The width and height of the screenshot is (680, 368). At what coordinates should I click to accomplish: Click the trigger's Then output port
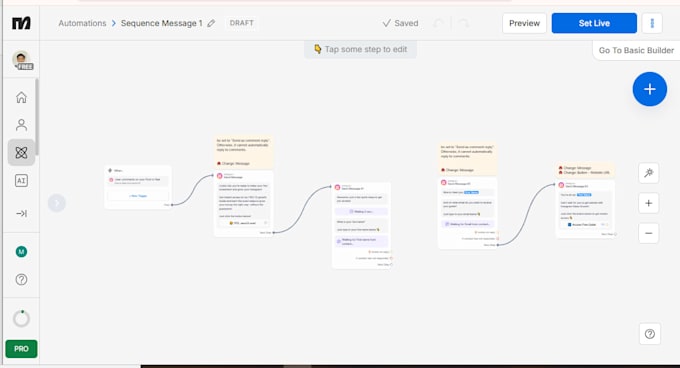pyautogui.click(x=172, y=205)
